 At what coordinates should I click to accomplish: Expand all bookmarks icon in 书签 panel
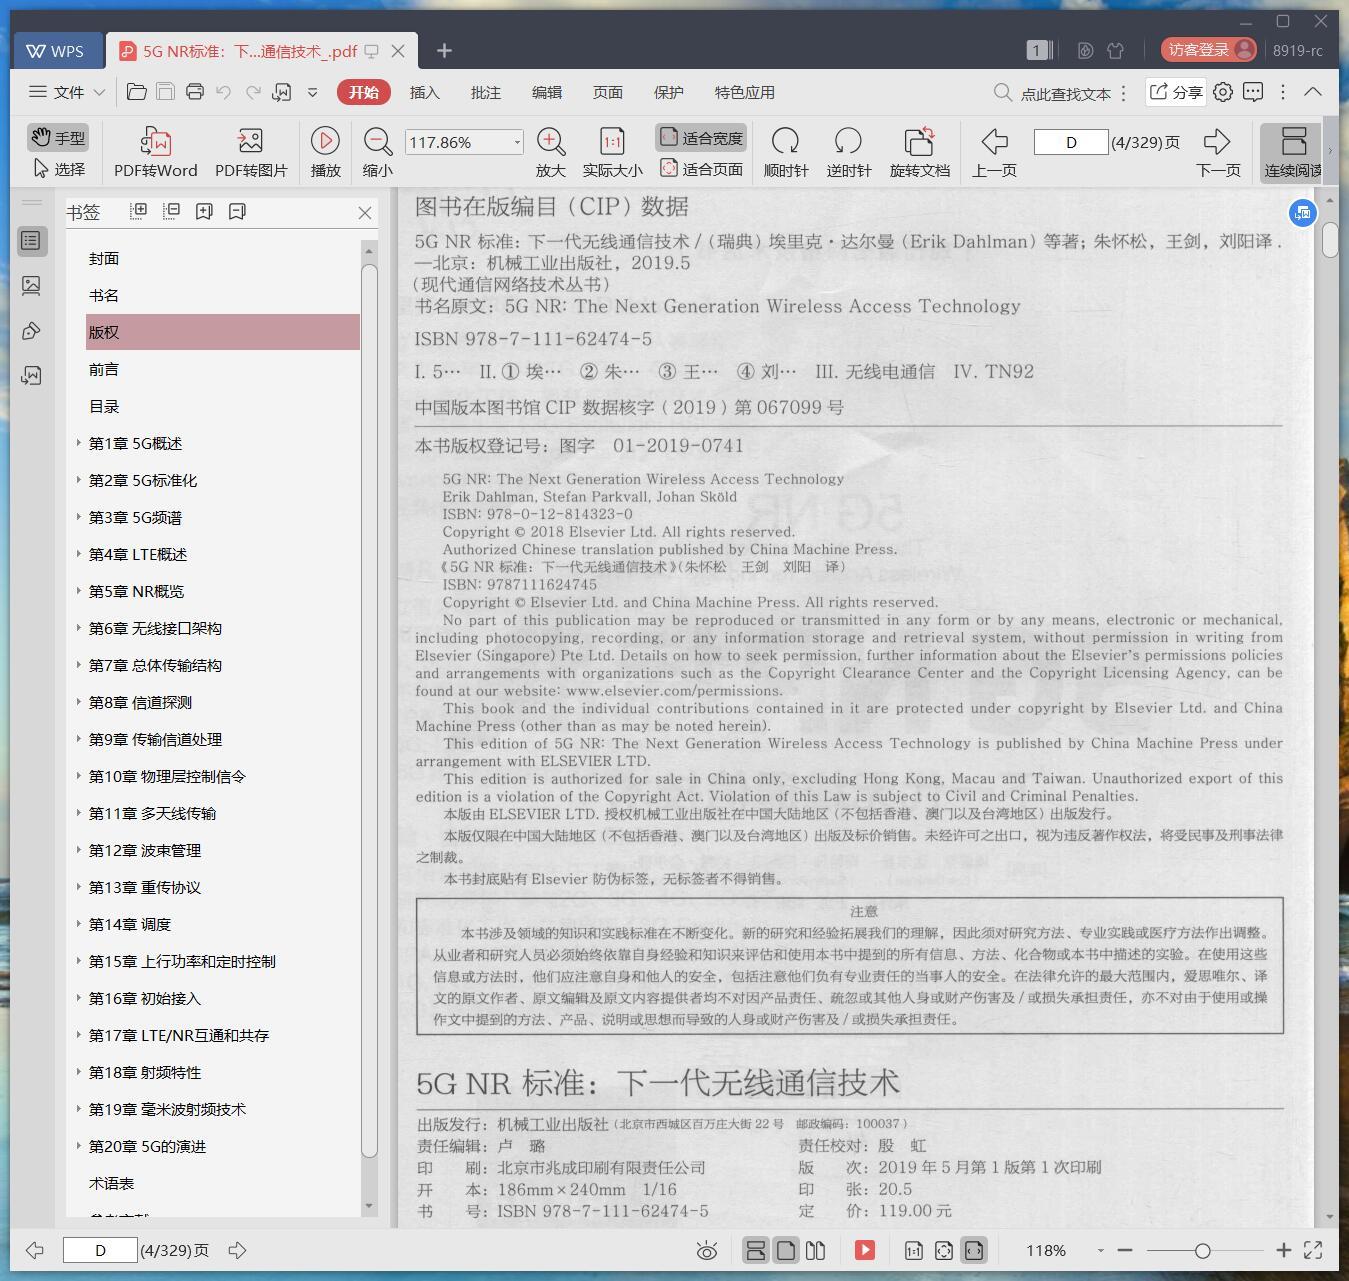coord(138,211)
